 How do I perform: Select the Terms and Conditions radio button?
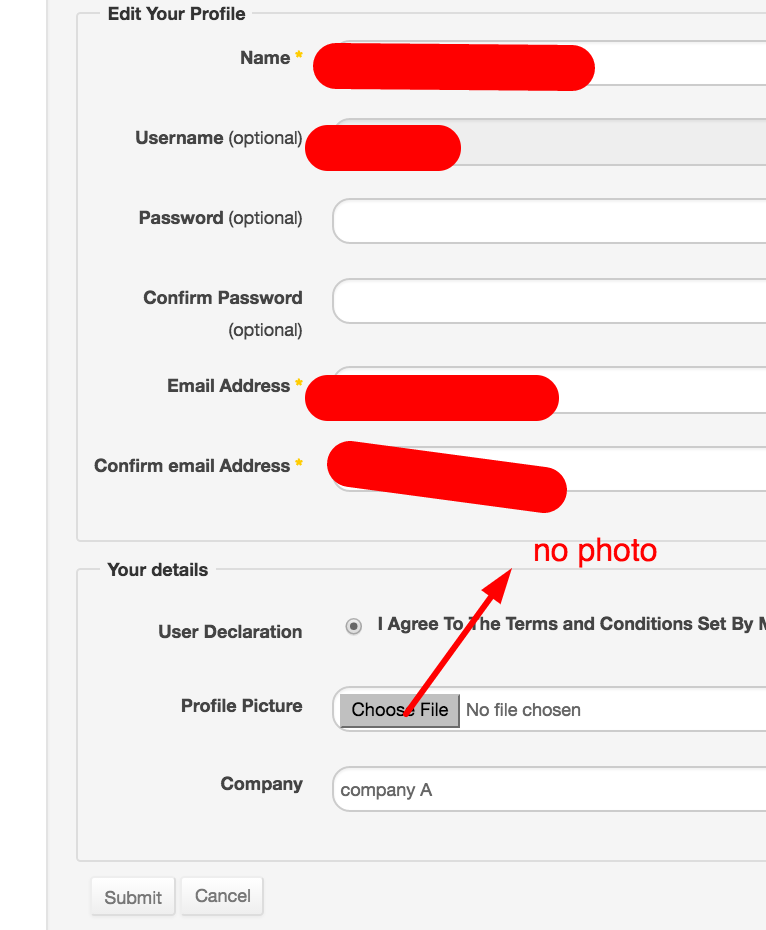(354, 627)
